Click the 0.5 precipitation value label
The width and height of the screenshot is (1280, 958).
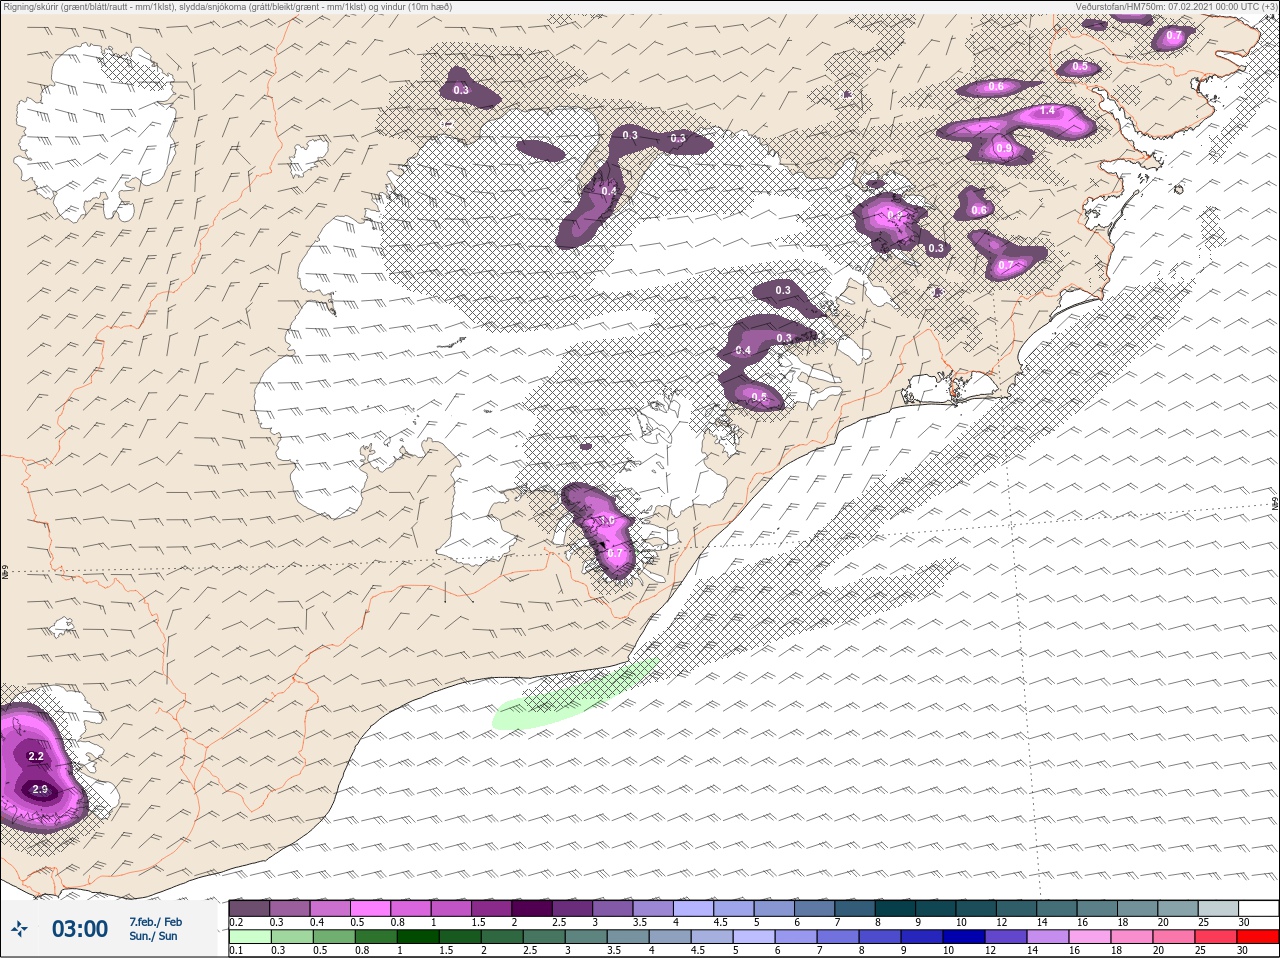point(1080,67)
